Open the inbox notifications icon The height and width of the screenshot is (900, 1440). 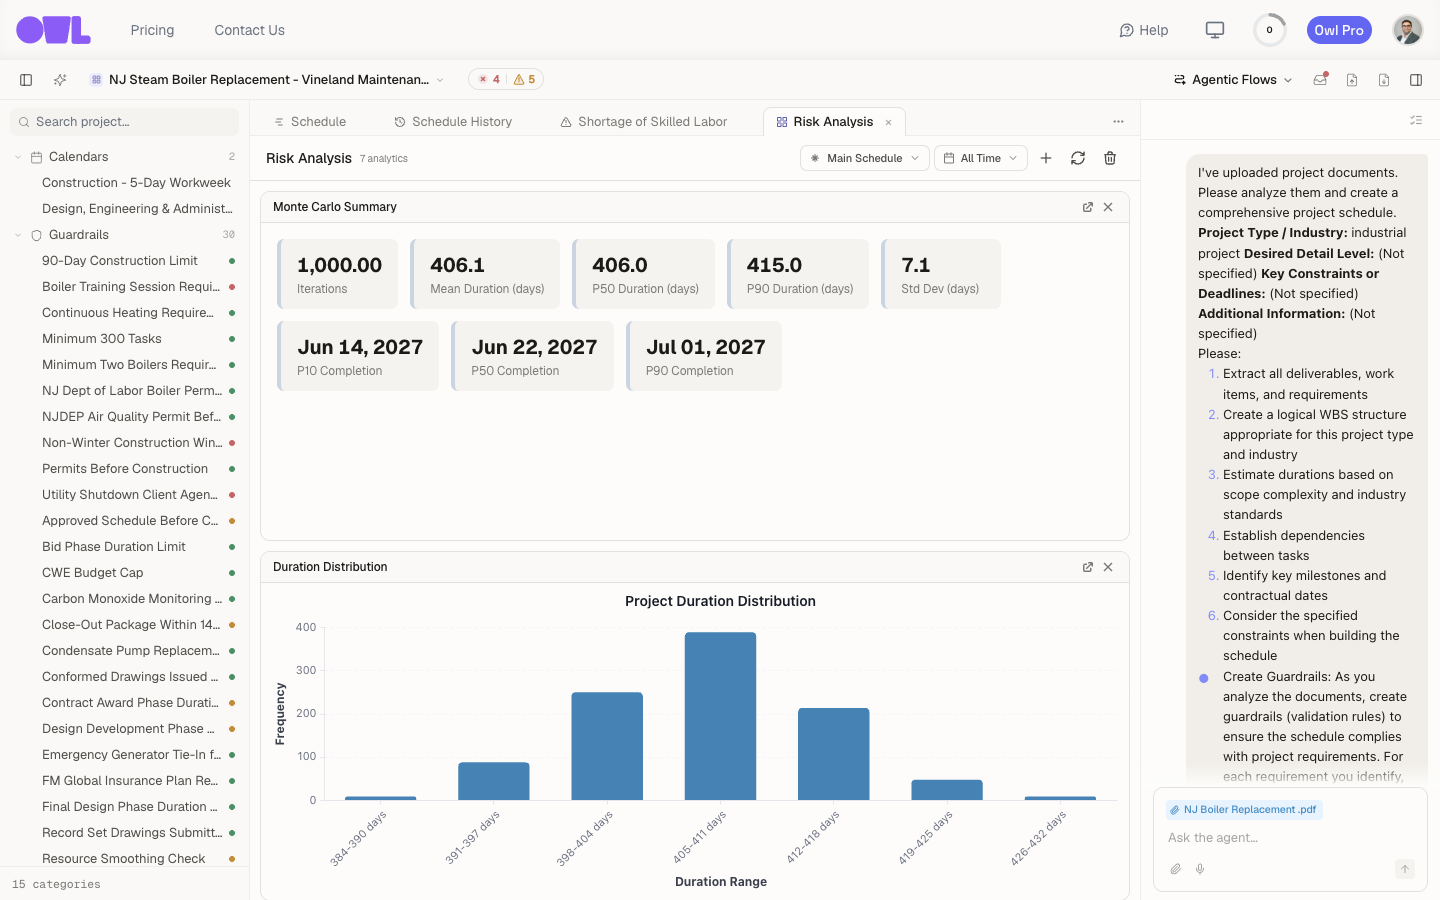click(x=1320, y=80)
